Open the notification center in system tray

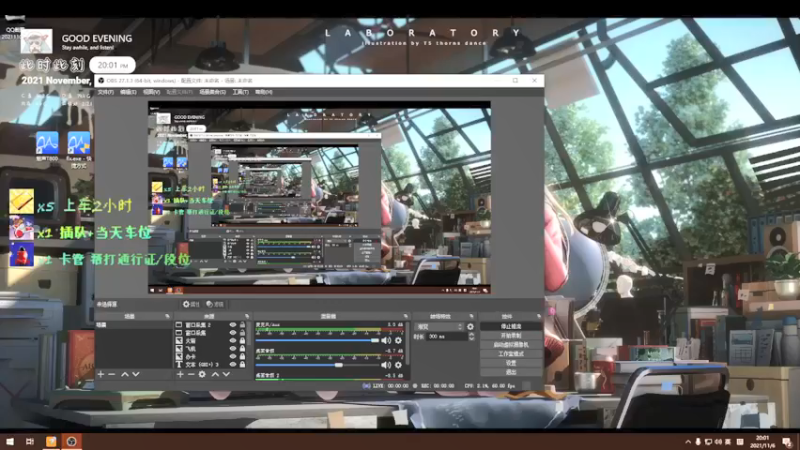tap(787, 442)
